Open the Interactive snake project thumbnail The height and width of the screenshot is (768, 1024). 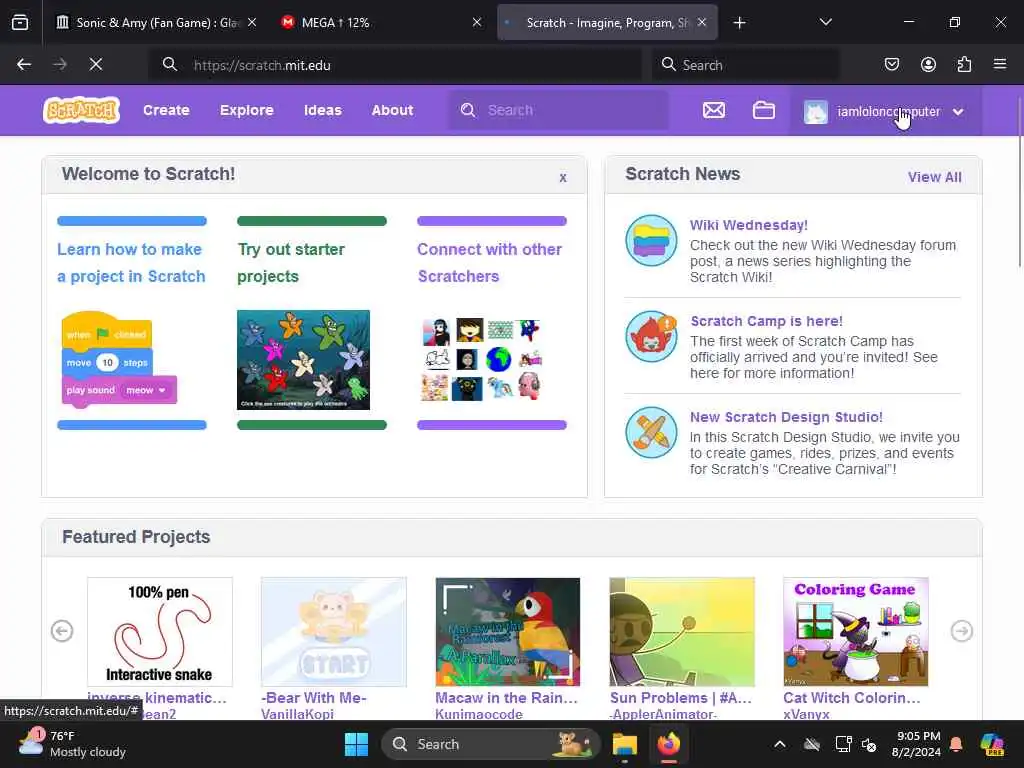[160, 632]
